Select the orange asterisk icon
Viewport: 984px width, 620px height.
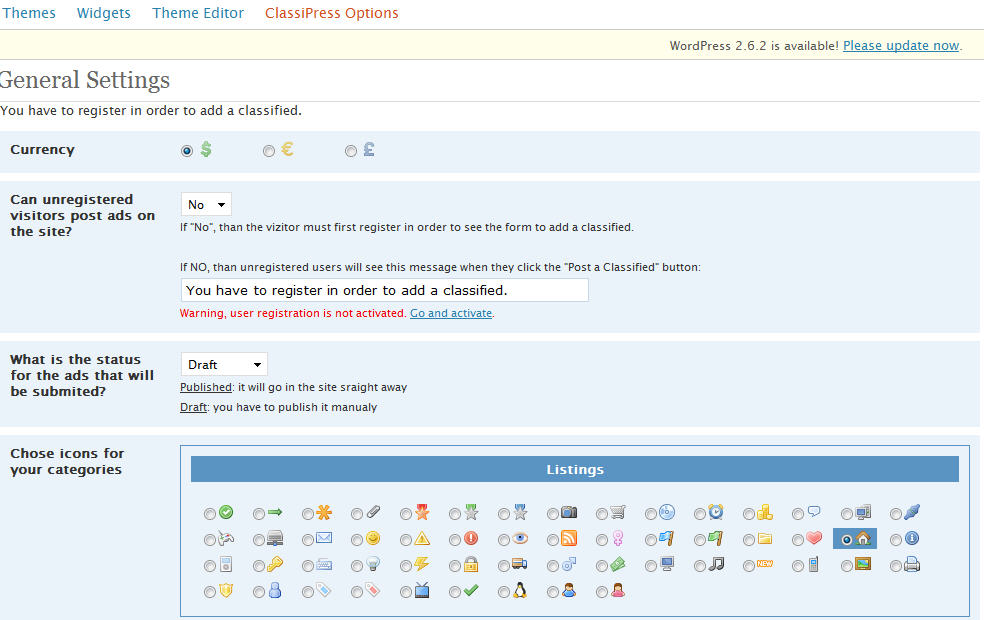(324, 513)
